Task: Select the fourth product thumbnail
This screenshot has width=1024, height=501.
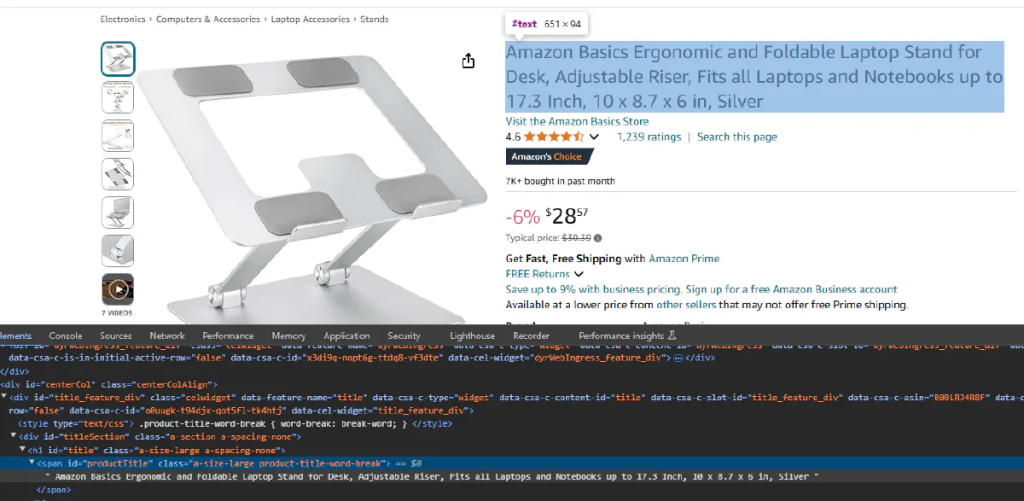Action: click(118, 174)
